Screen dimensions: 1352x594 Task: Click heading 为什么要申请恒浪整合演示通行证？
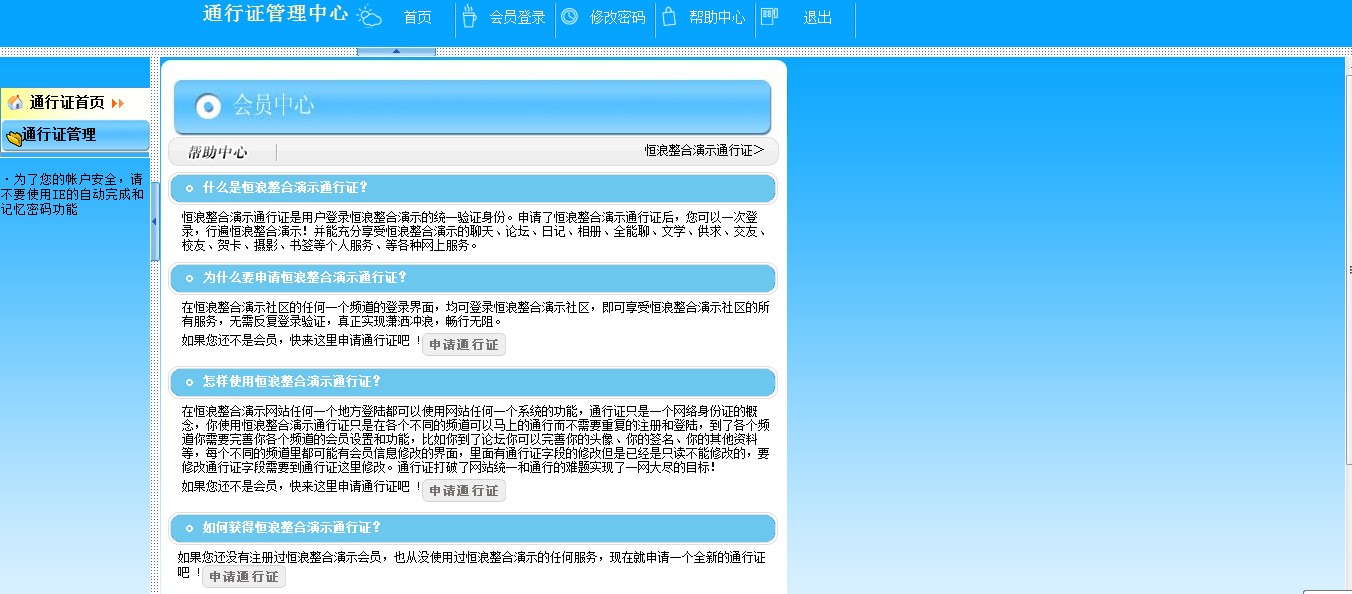click(305, 278)
